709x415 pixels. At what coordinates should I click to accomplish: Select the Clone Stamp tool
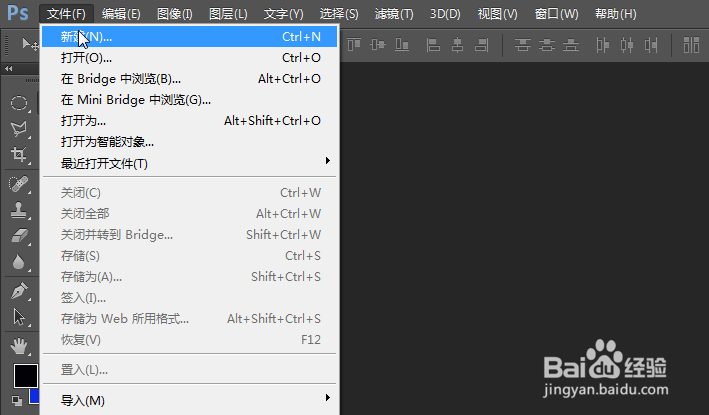19,210
